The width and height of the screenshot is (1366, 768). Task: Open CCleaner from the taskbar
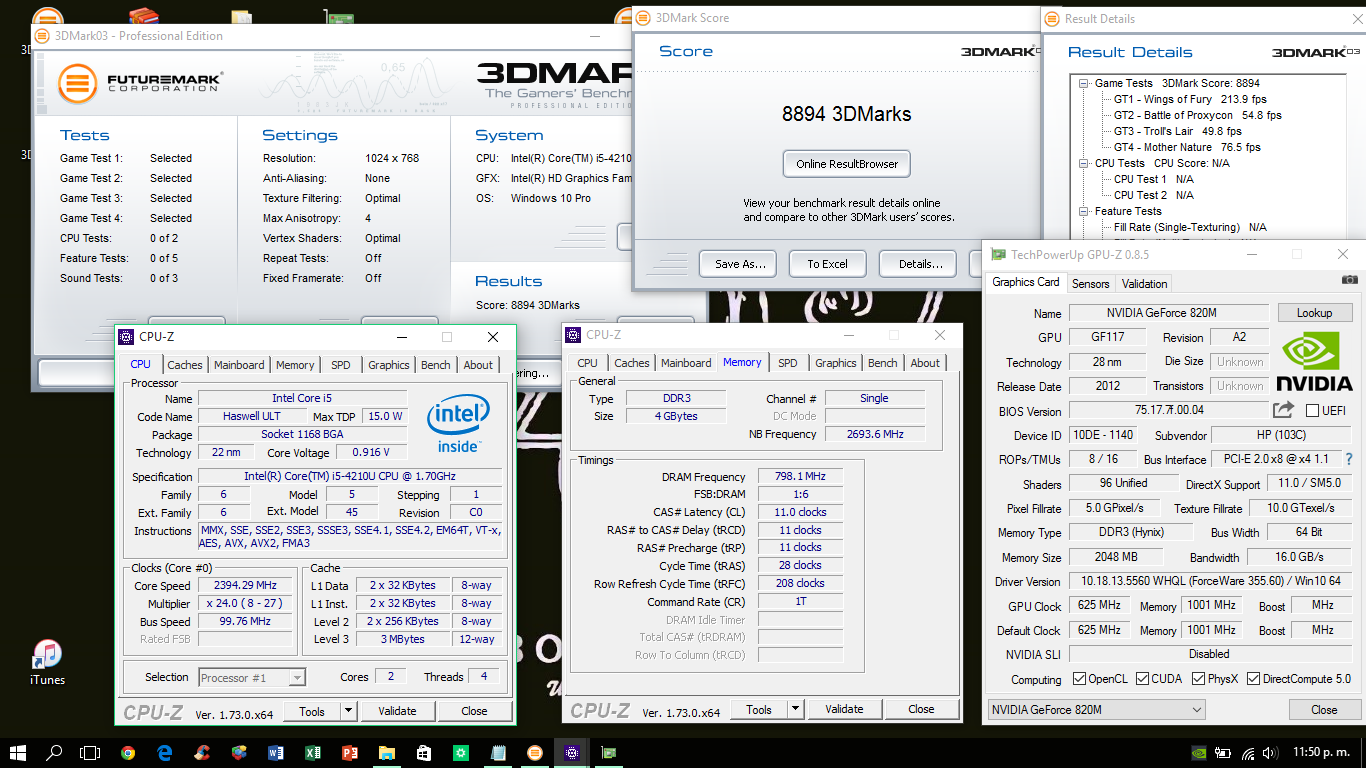[x=202, y=753]
